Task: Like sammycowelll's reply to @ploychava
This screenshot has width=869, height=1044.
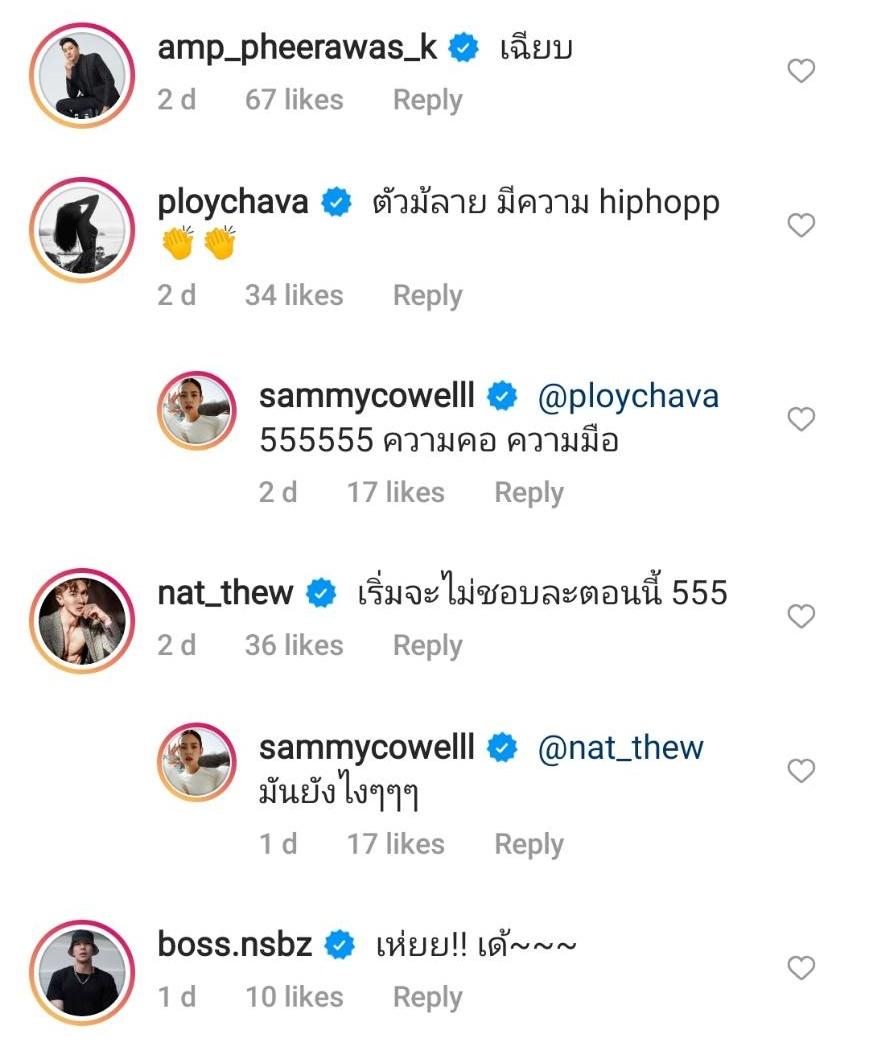Action: (801, 420)
